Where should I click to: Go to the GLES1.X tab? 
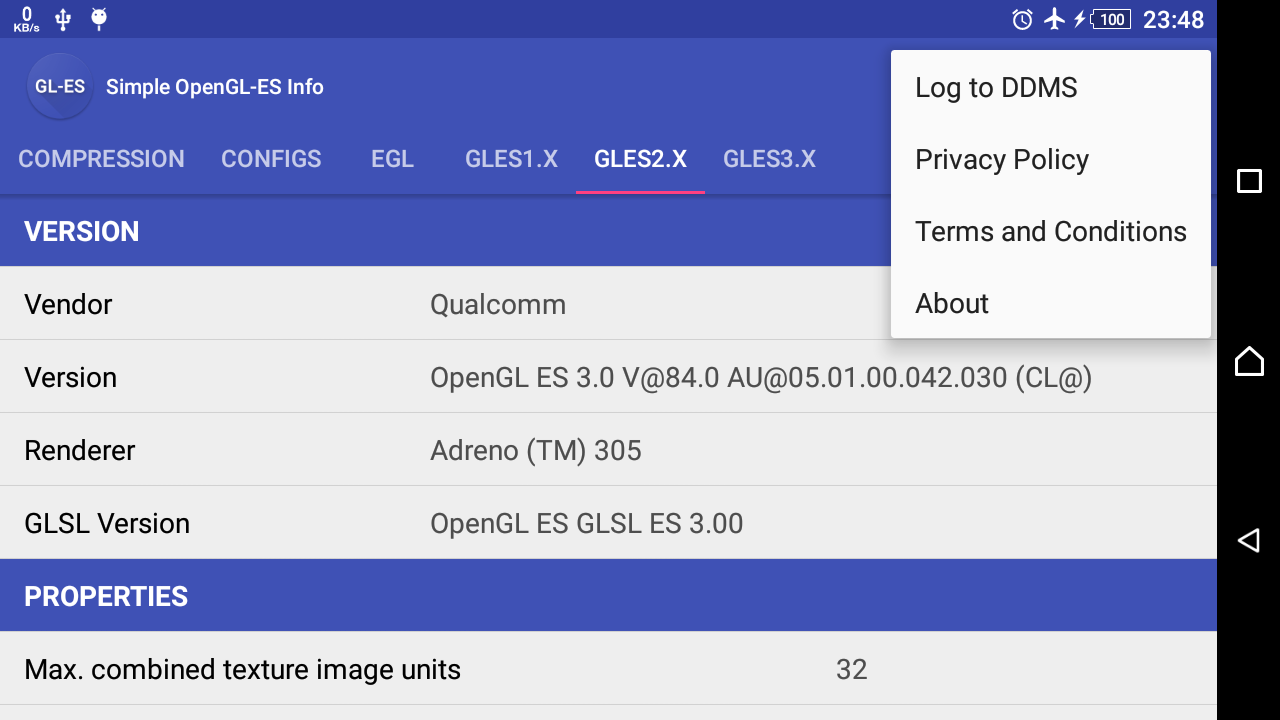[x=511, y=159]
